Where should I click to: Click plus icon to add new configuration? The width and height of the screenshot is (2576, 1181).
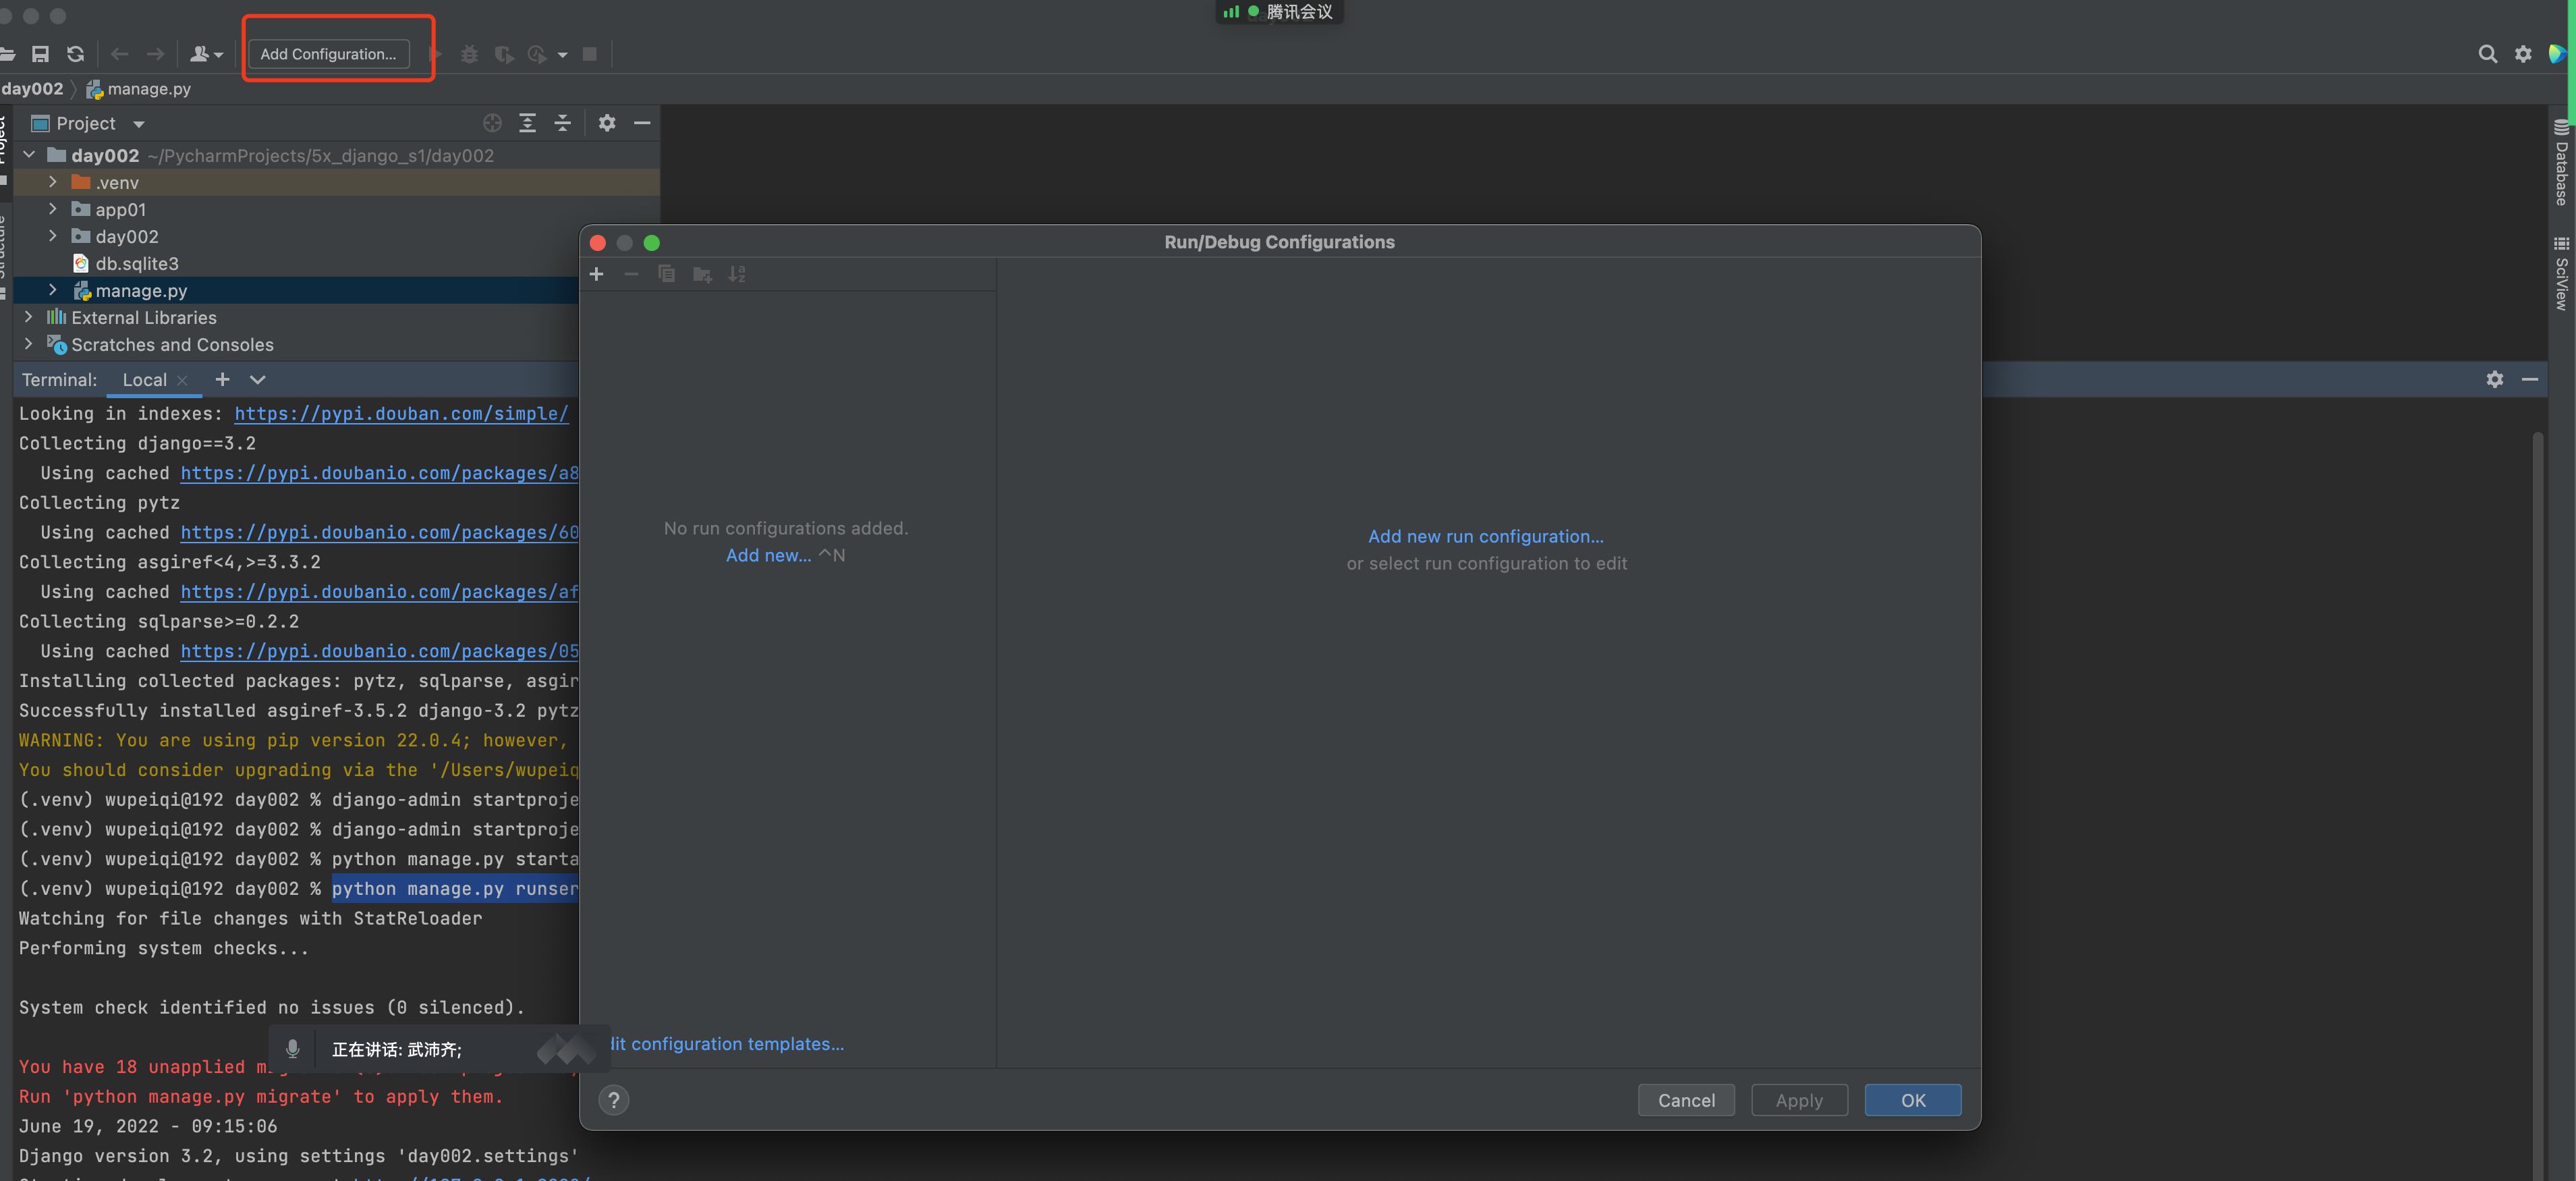[x=596, y=274]
